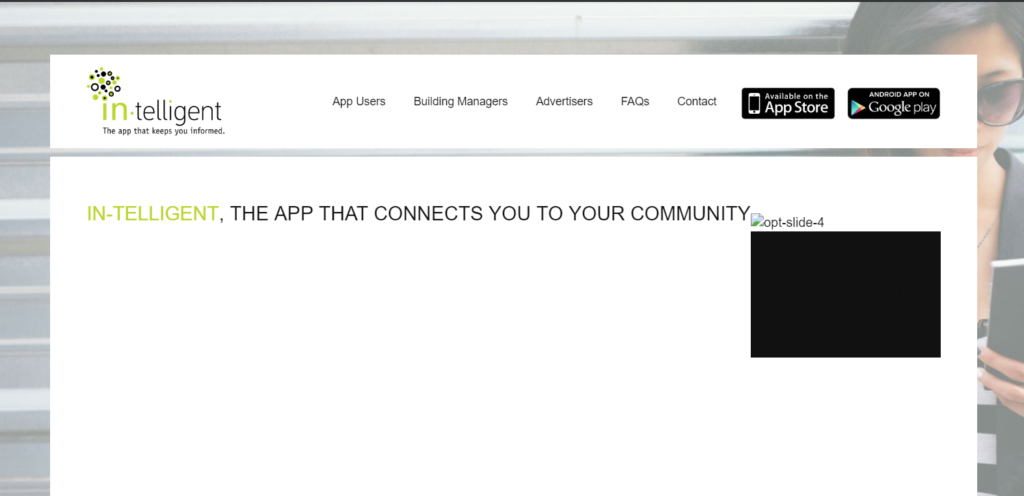Image resolution: width=1024 pixels, height=496 pixels.
Task: Click the Android App on Google Play badge
Action: point(893,103)
